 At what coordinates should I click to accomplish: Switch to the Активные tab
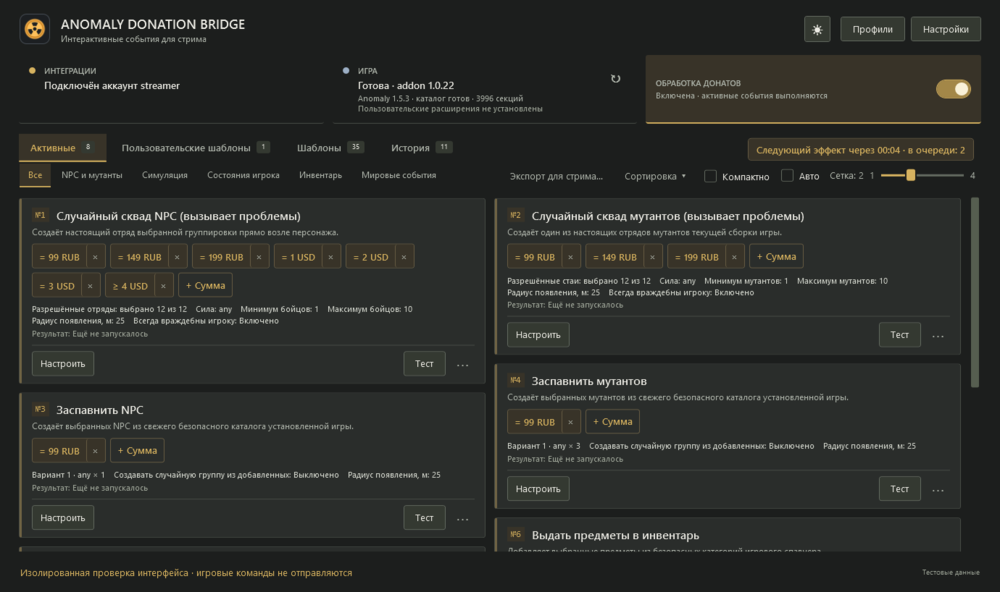pyautogui.click(x=62, y=148)
